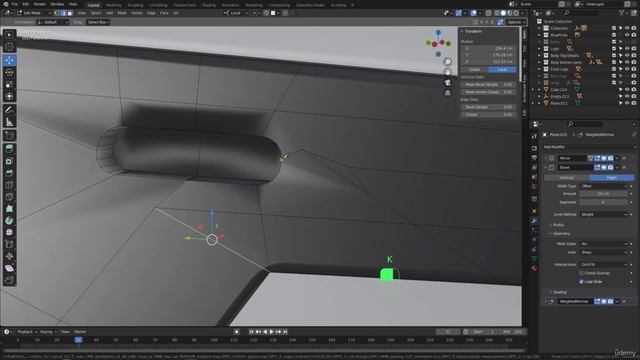Hide Plane.011 with its eye icon
Image resolution: width=640 pixels, height=360 pixels.
pos(627,104)
